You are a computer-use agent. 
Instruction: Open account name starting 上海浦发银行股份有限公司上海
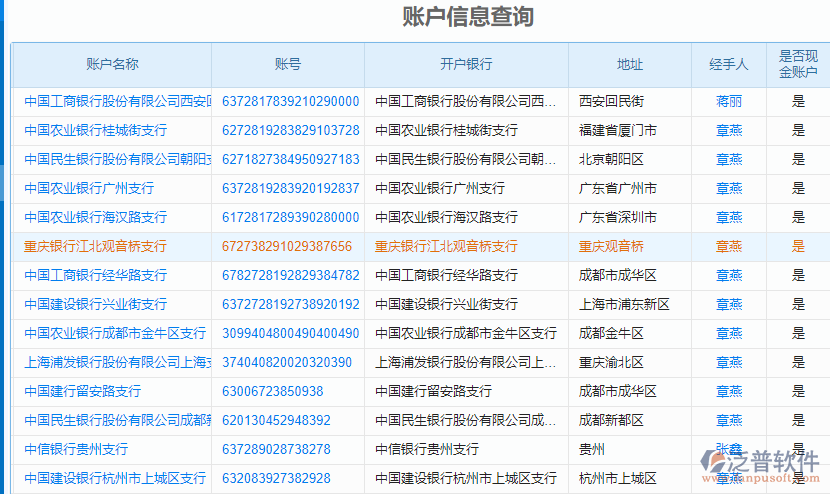(118, 363)
